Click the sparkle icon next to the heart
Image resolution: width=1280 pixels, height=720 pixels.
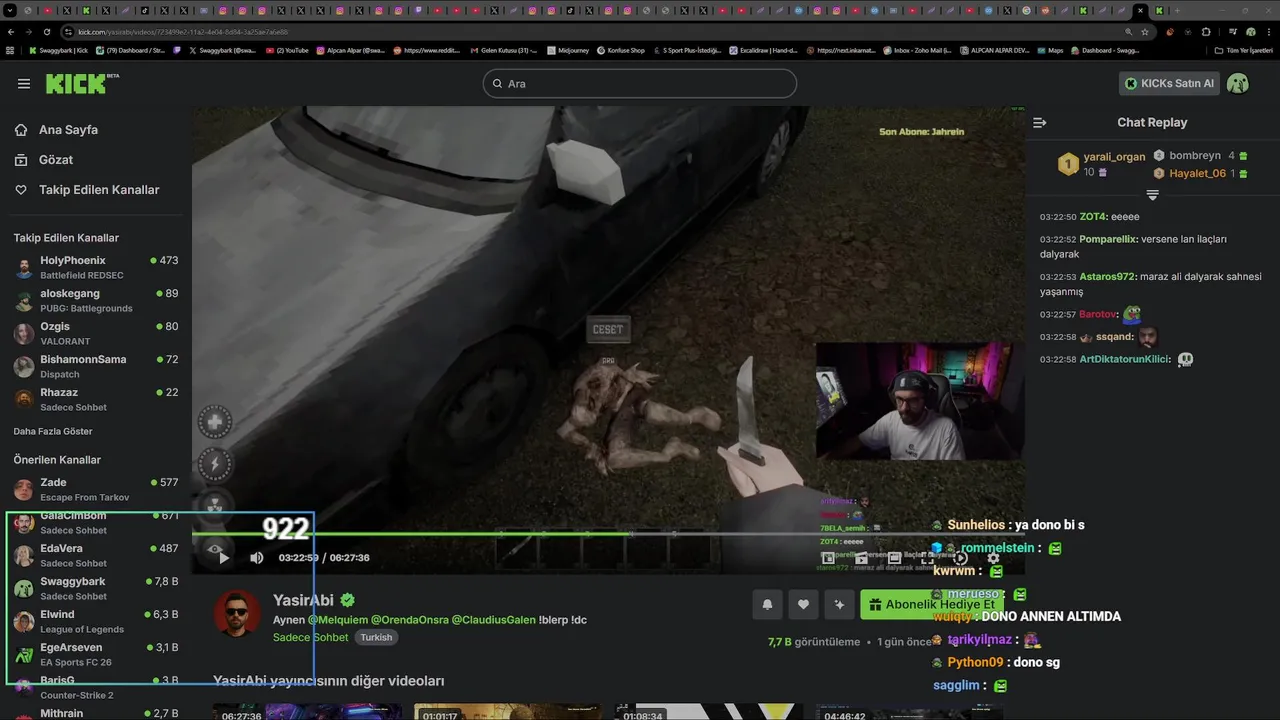point(839,604)
